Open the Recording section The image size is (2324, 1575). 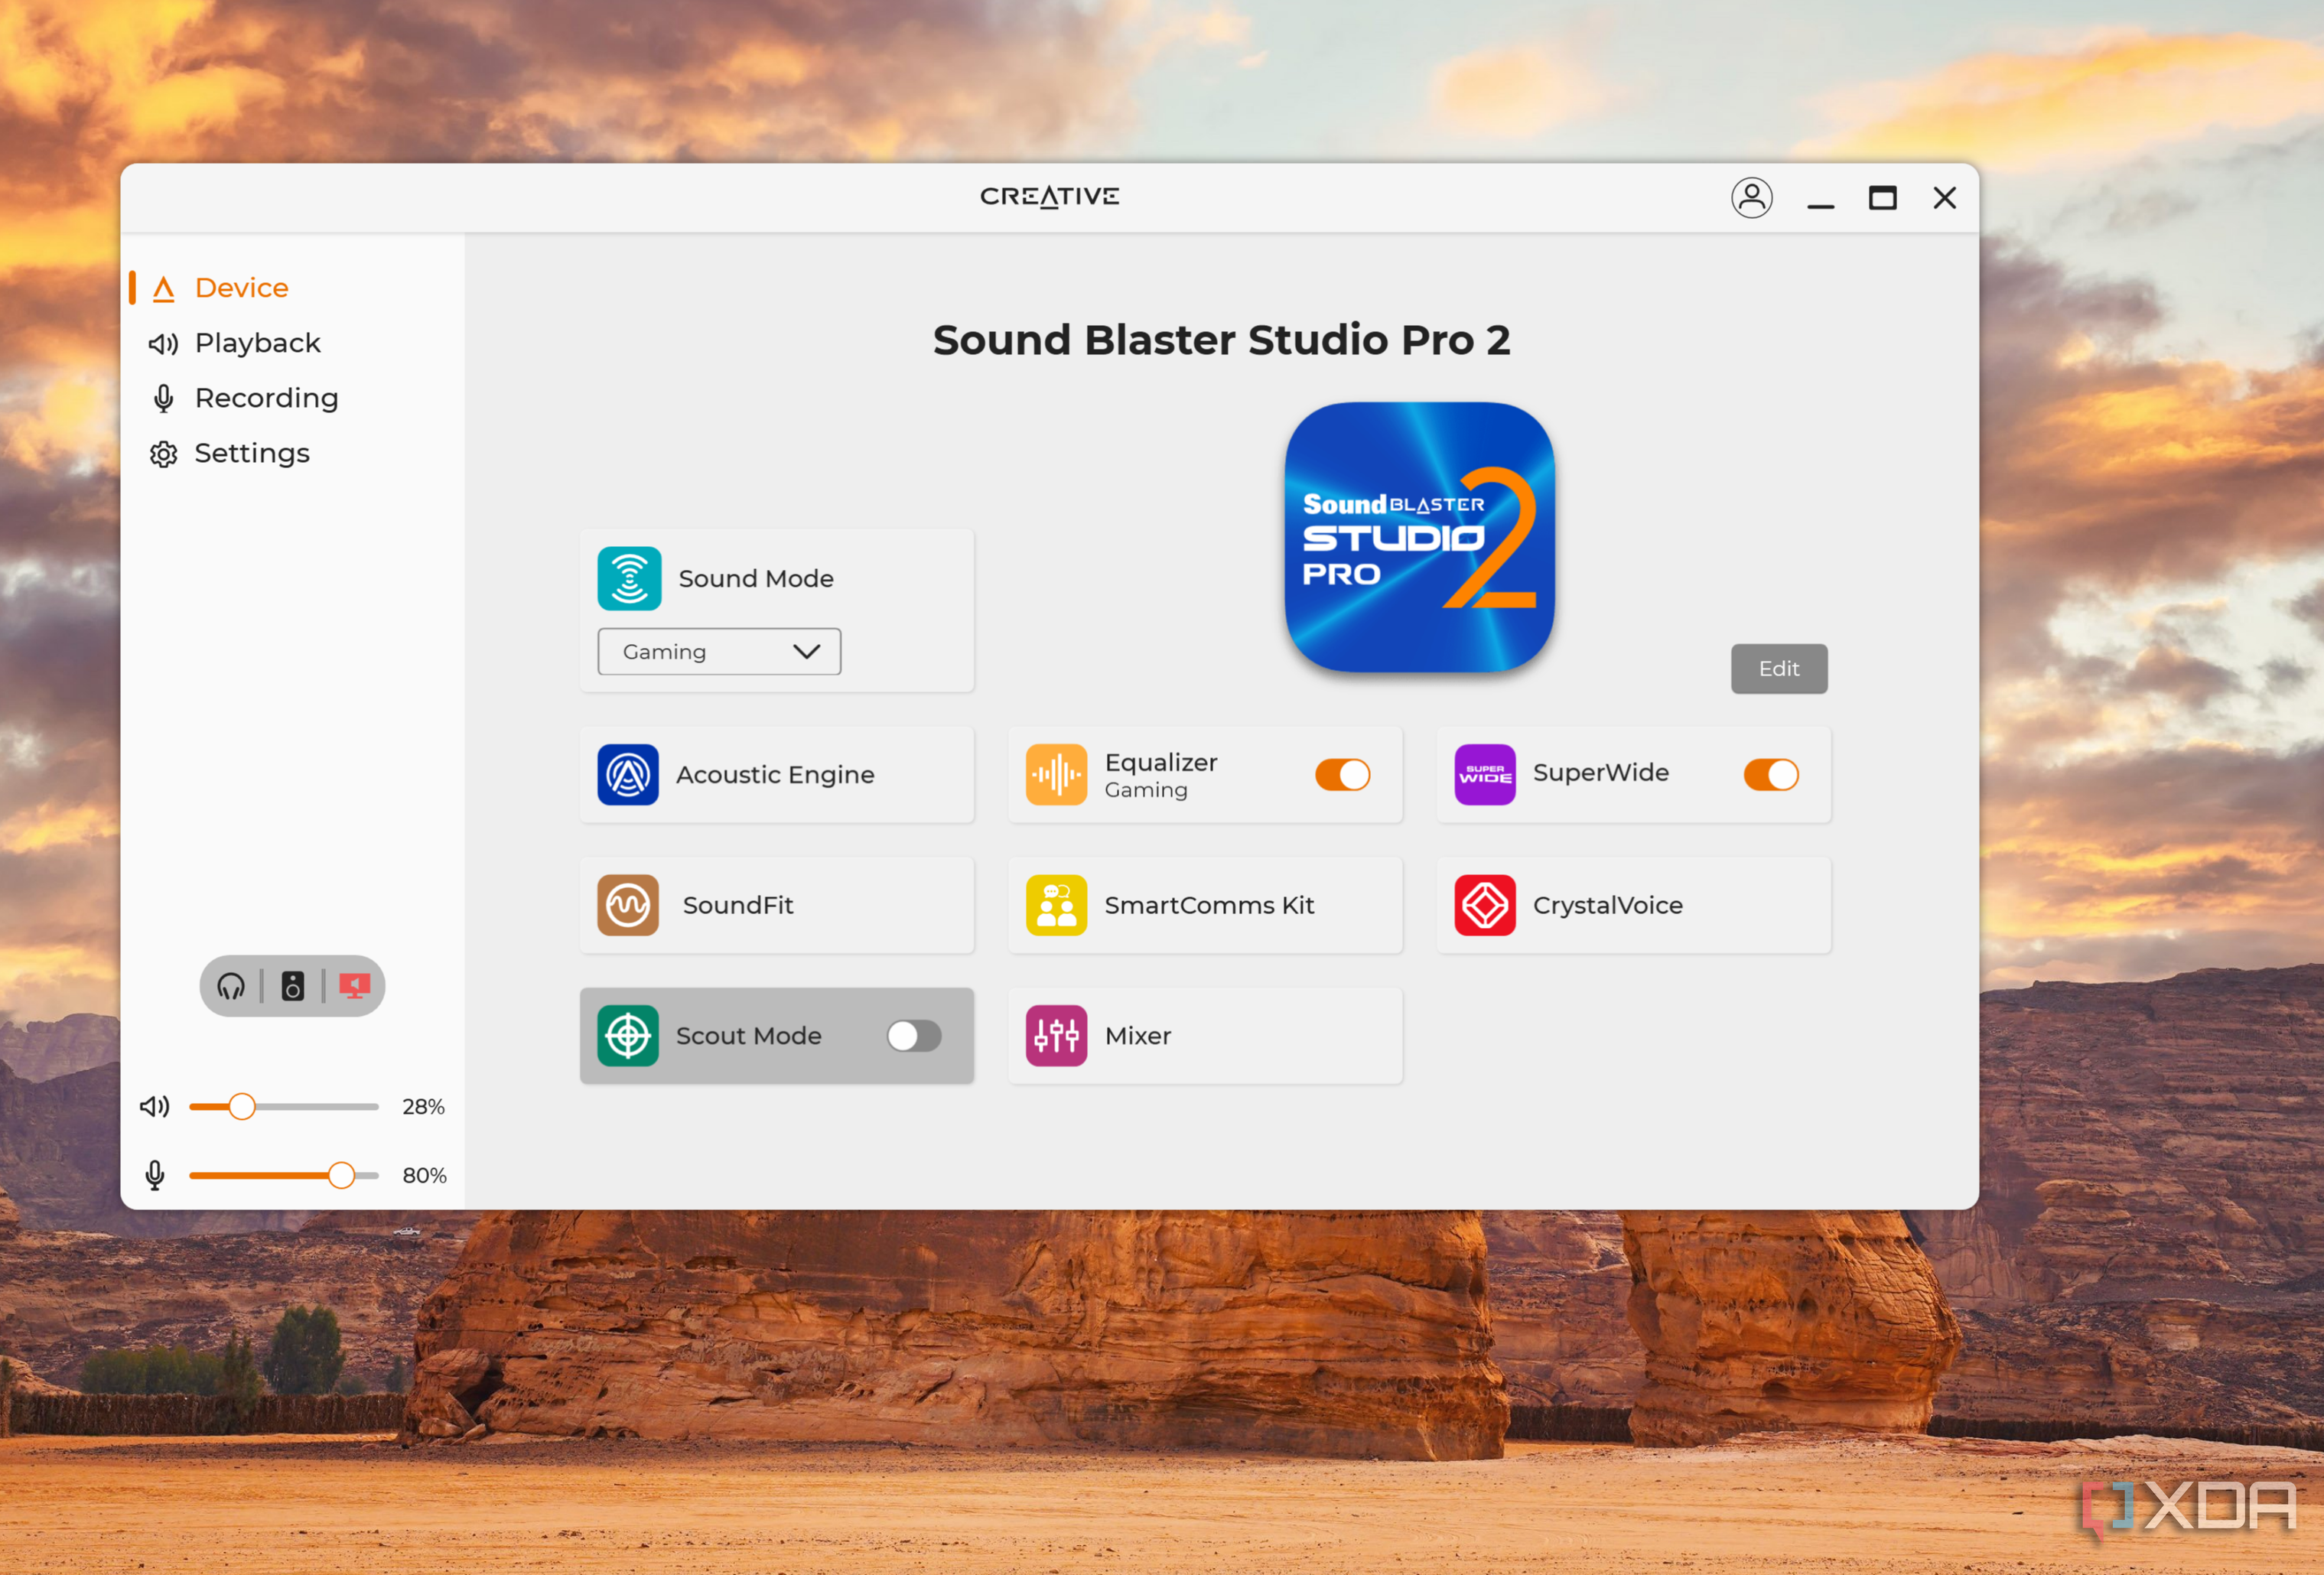coord(266,397)
